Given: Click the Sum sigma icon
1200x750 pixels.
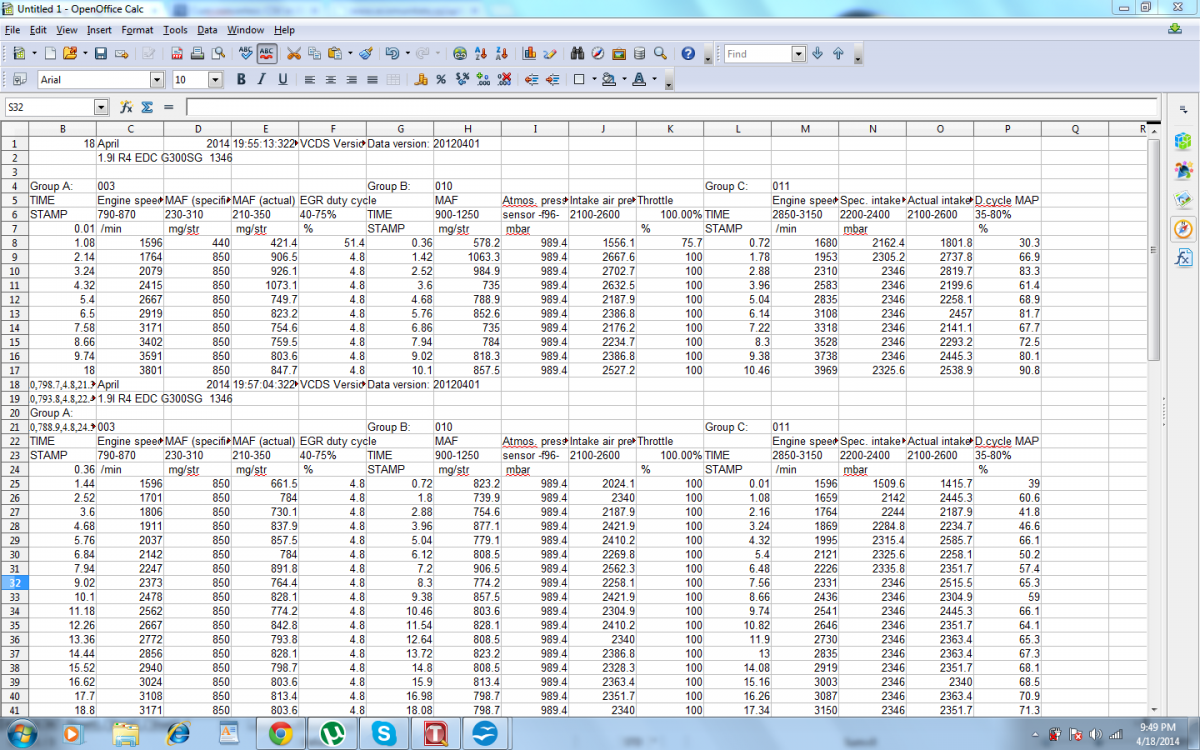Looking at the screenshot, I should click(x=147, y=107).
